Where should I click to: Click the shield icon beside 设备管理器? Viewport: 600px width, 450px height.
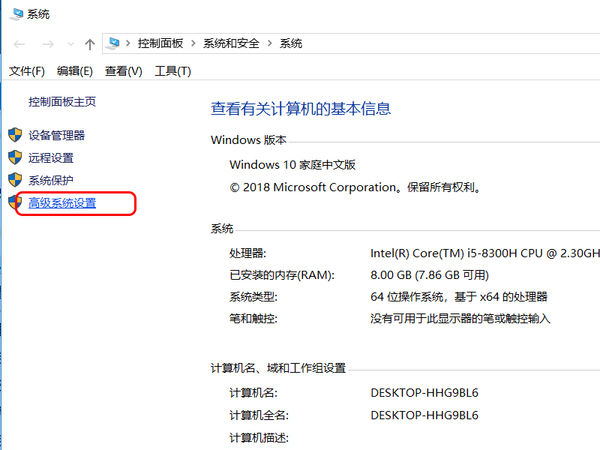tap(14, 135)
